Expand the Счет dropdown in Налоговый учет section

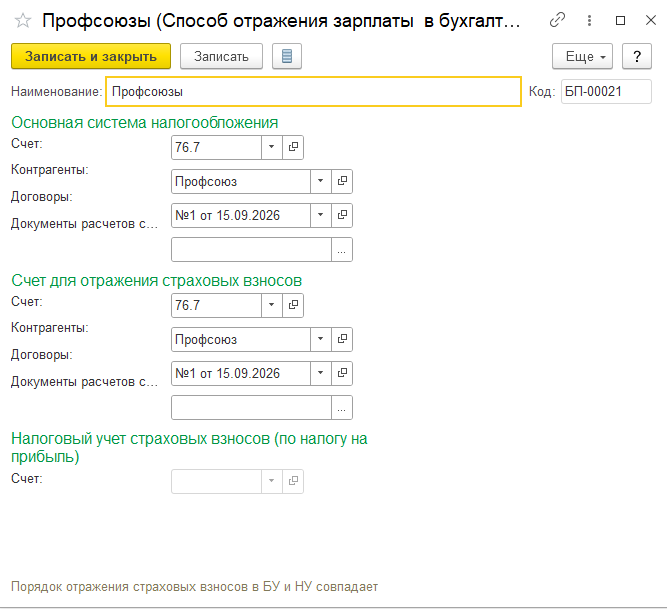pos(271,481)
